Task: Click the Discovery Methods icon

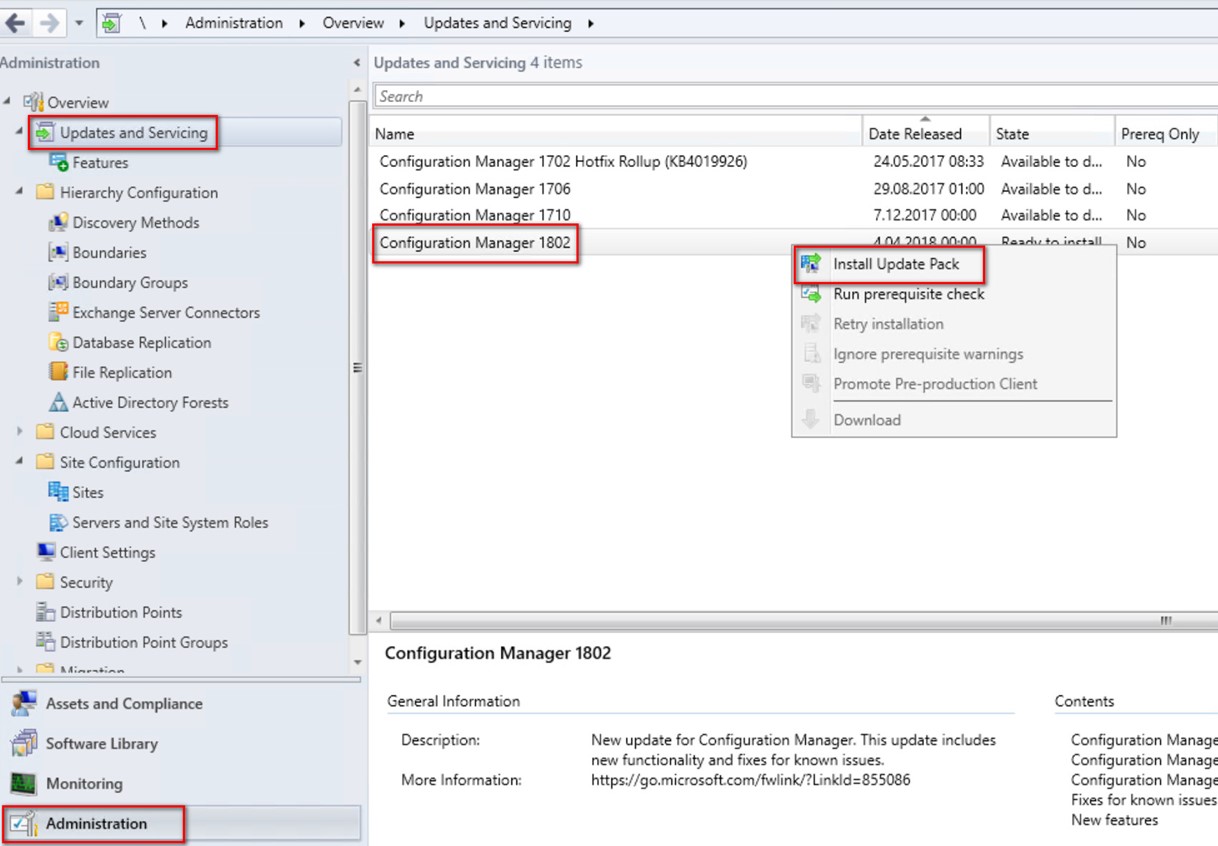Action: pyautogui.click(x=58, y=222)
